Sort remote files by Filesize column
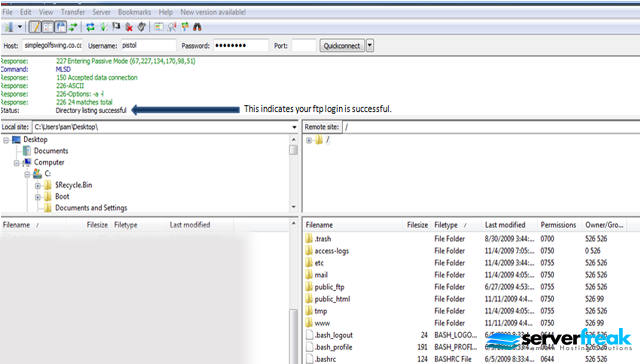 417,225
